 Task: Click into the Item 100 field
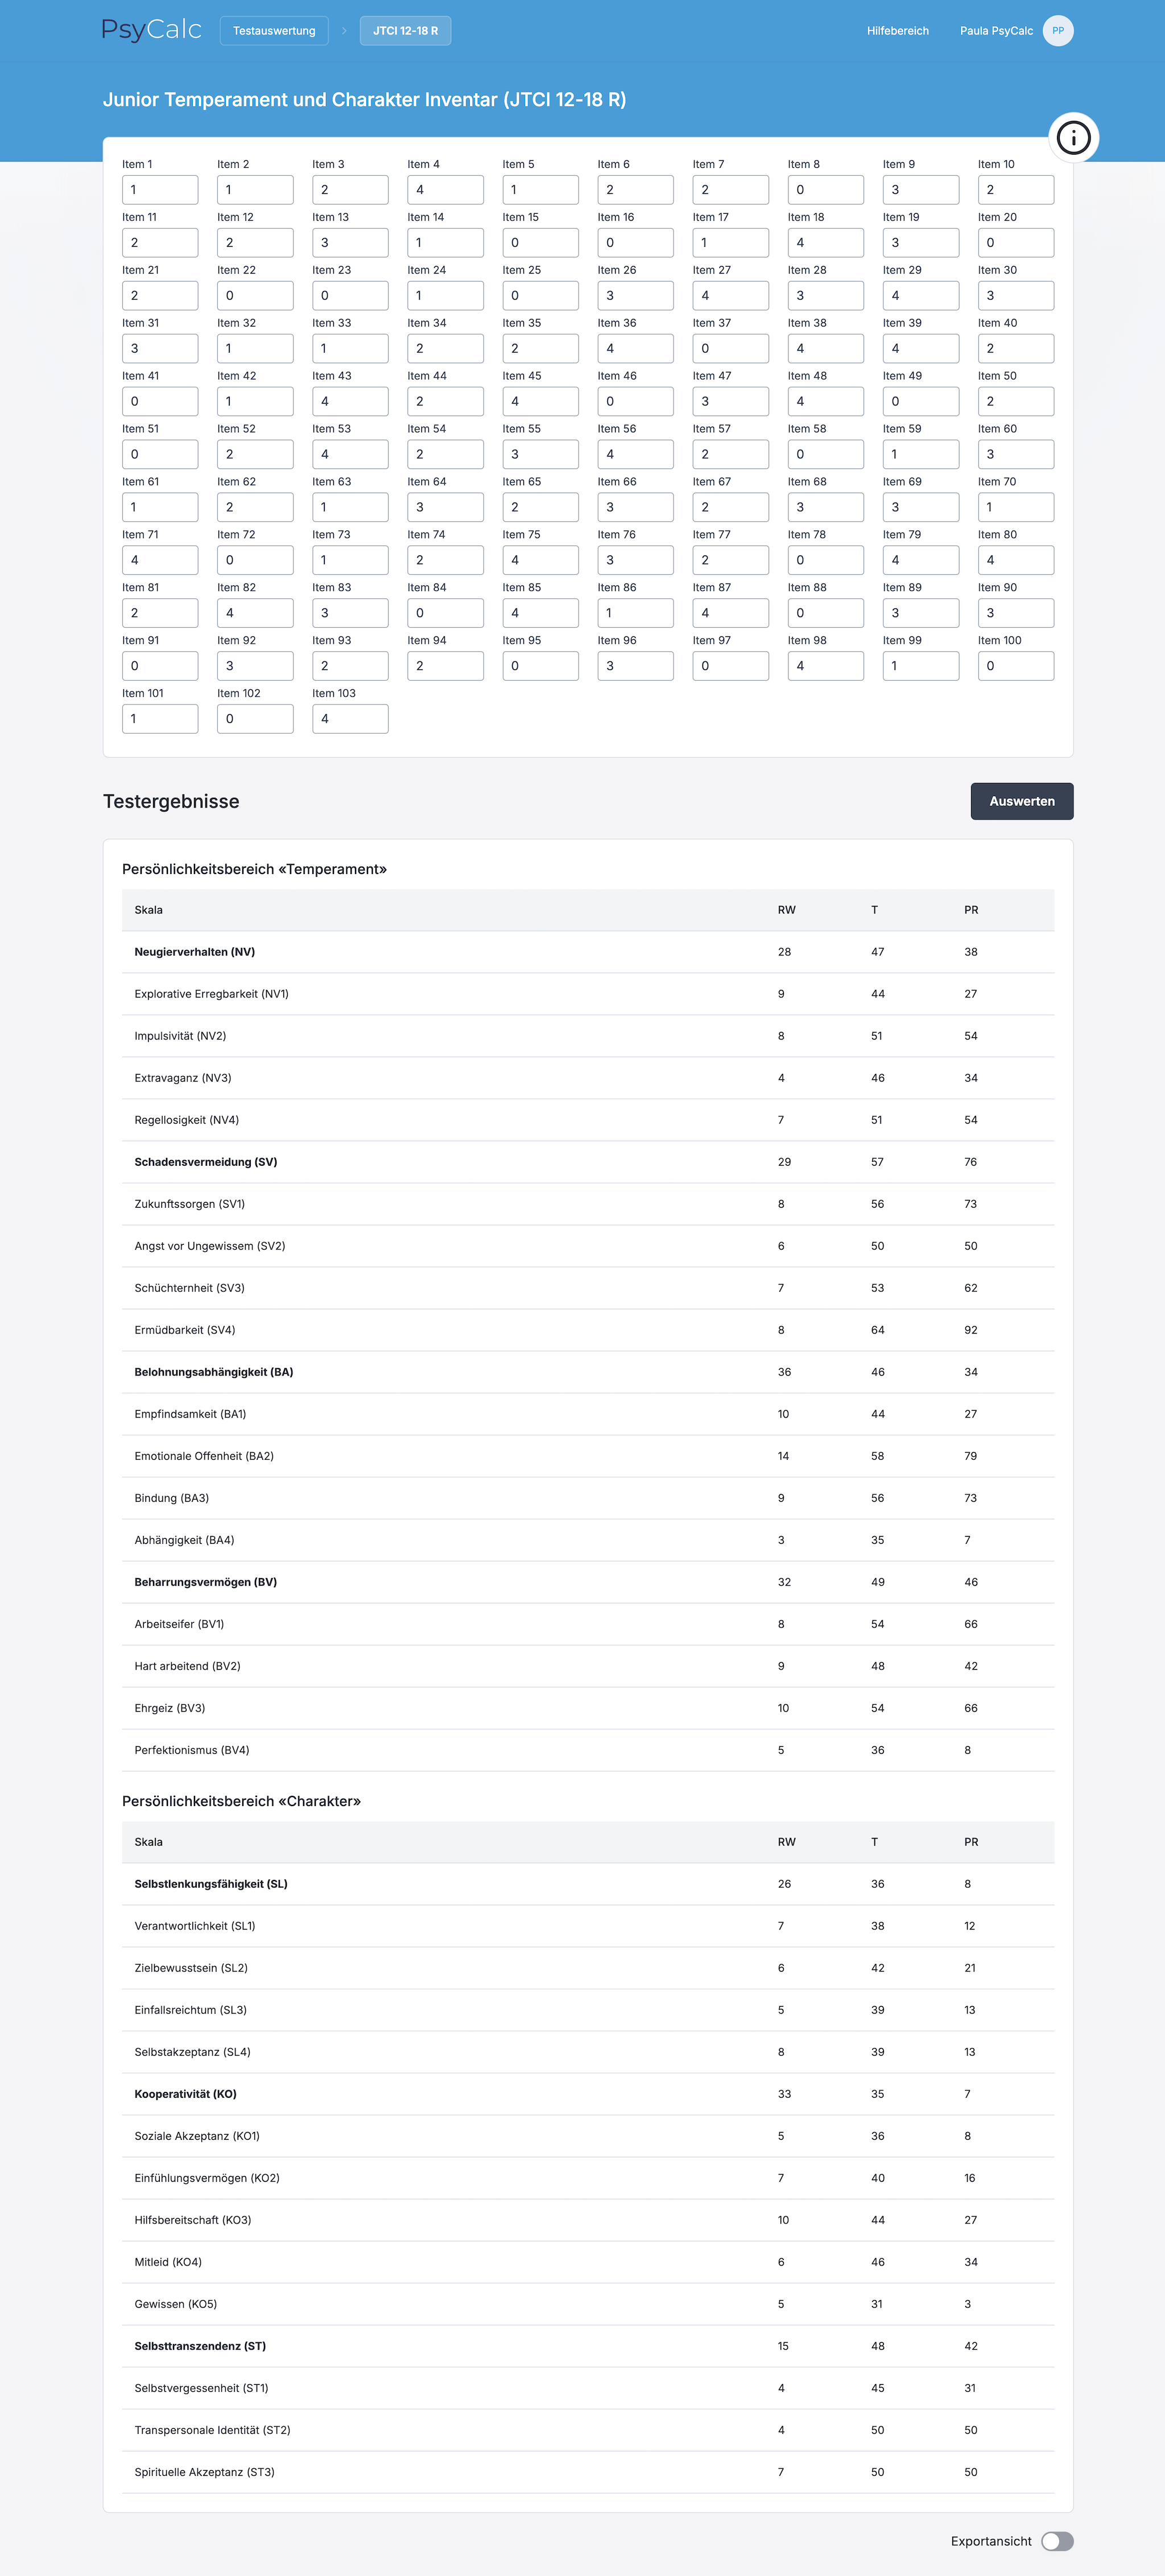pyautogui.click(x=1015, y=666)
